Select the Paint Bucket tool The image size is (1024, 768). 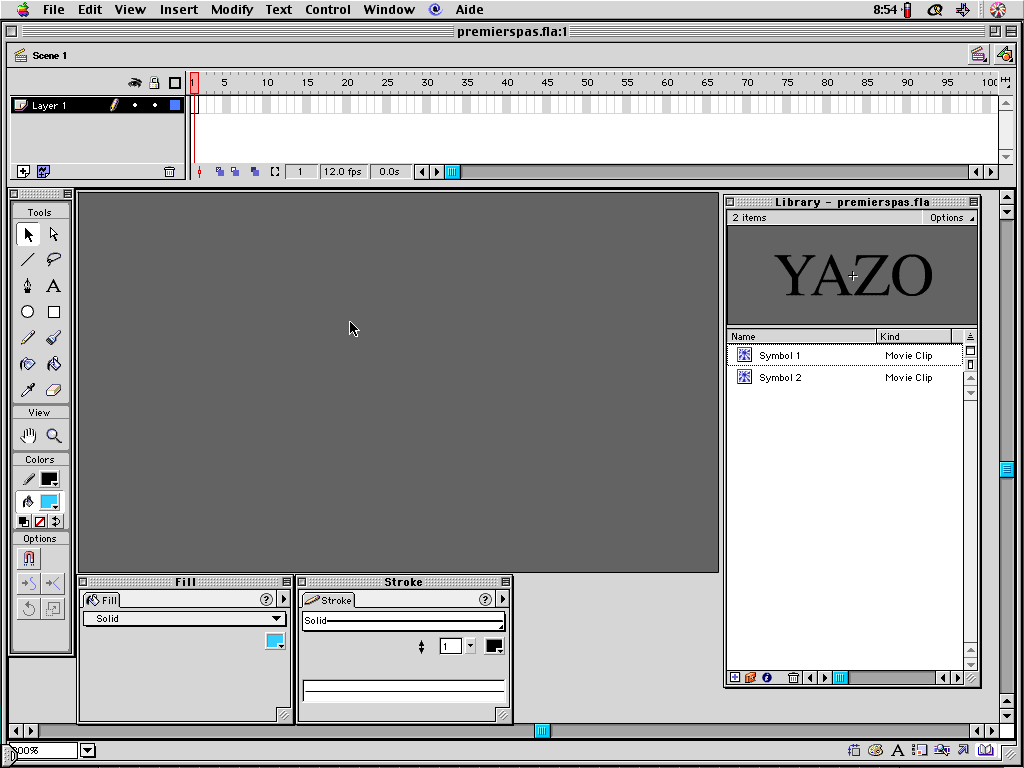tap(54, 364)
